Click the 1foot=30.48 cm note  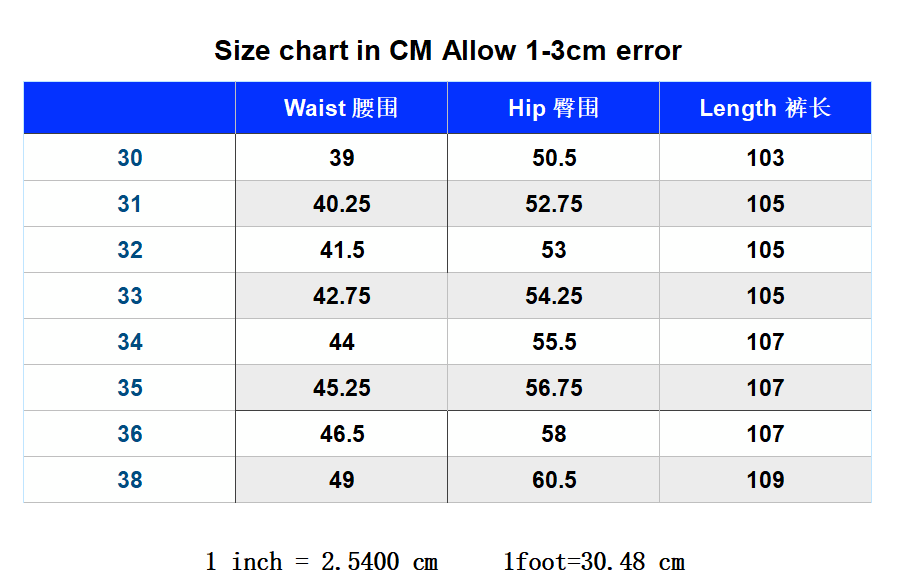[594, 562]
